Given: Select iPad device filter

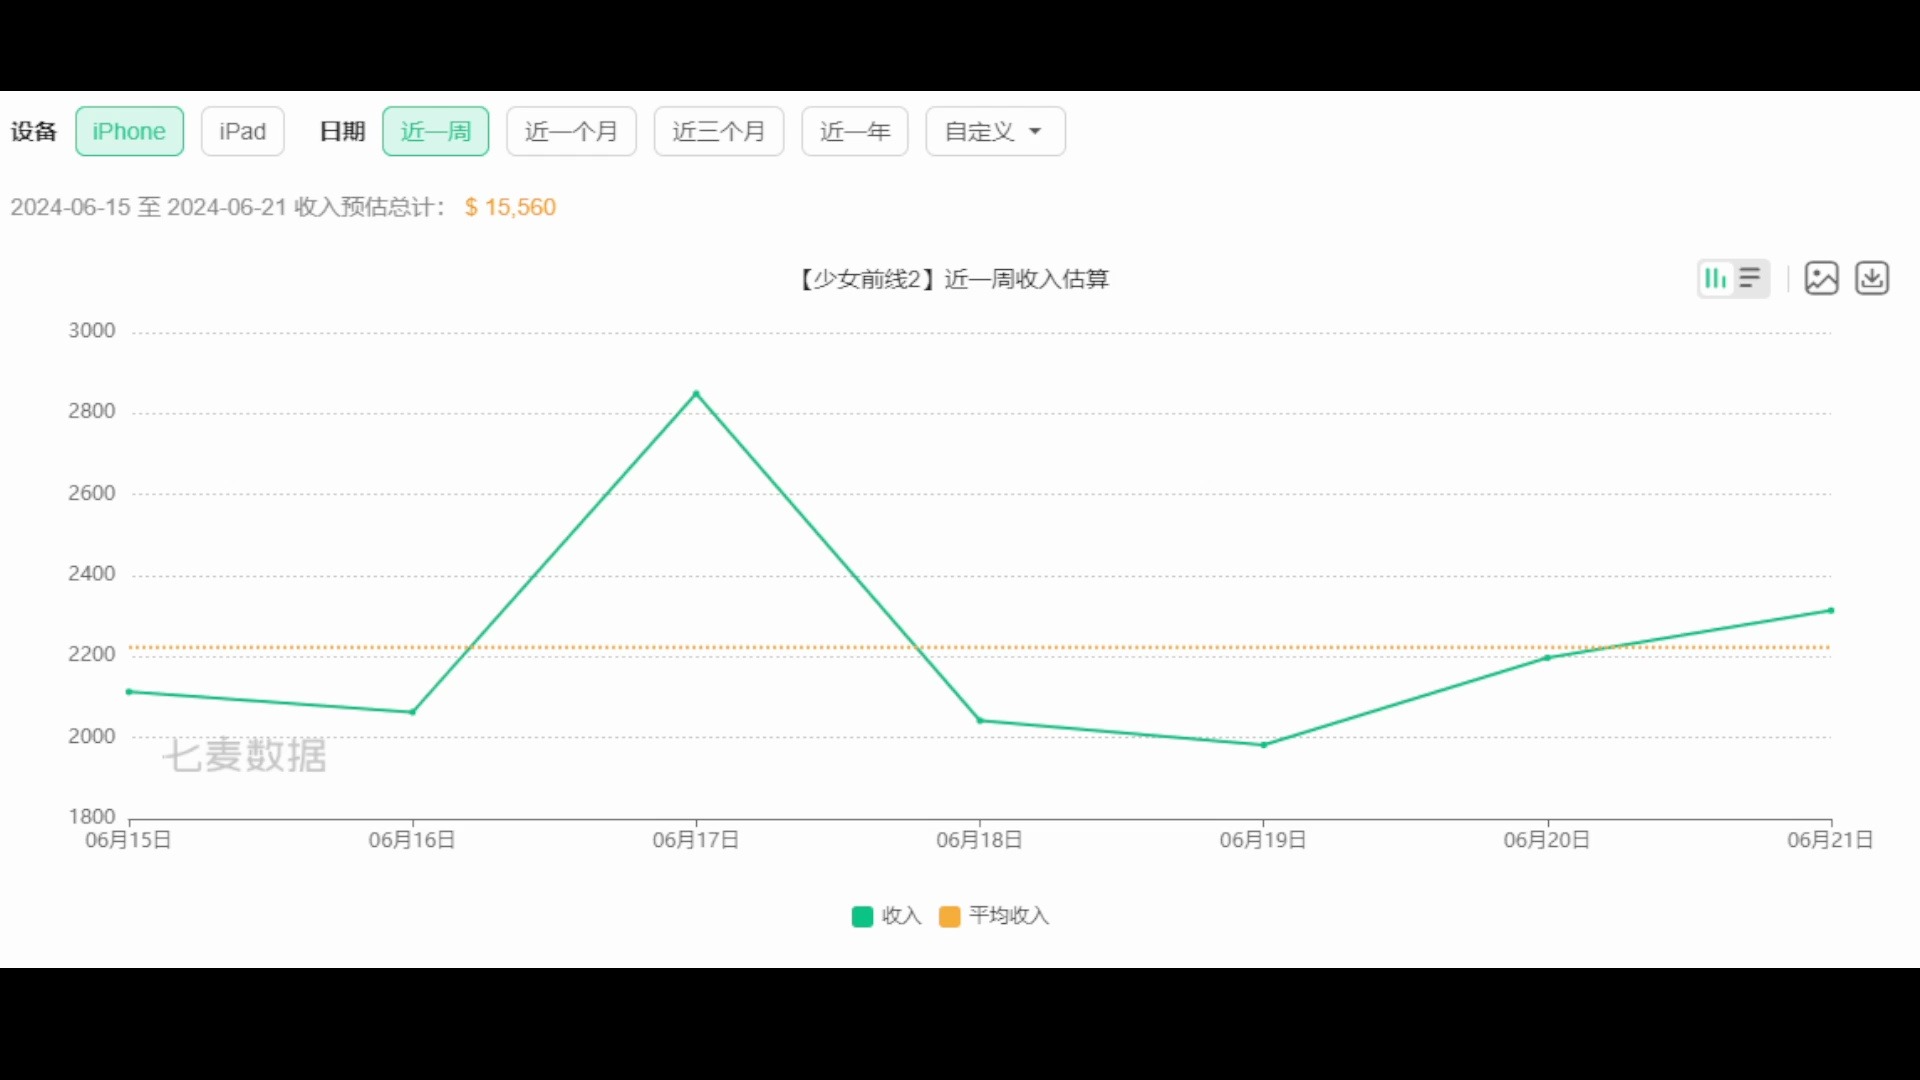Looking at the screenshot, I should (x=241, y=131).
